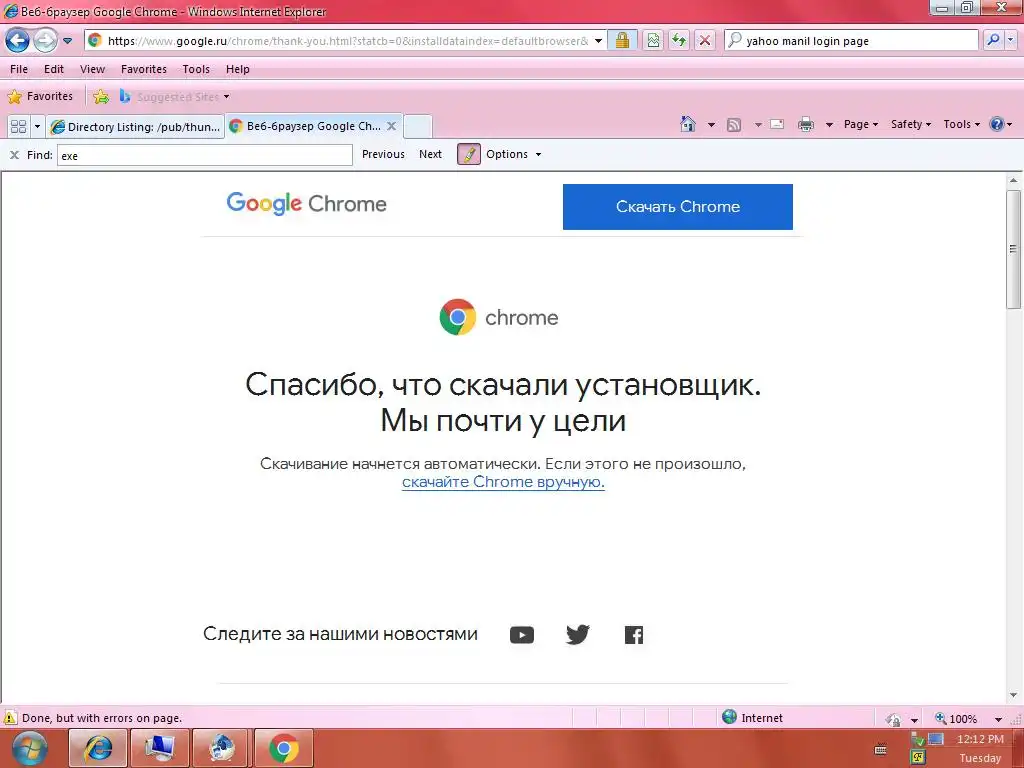1024x768 pixels.
Task: Open the Tools command bar menu
Action: click(x=961, y=124)
